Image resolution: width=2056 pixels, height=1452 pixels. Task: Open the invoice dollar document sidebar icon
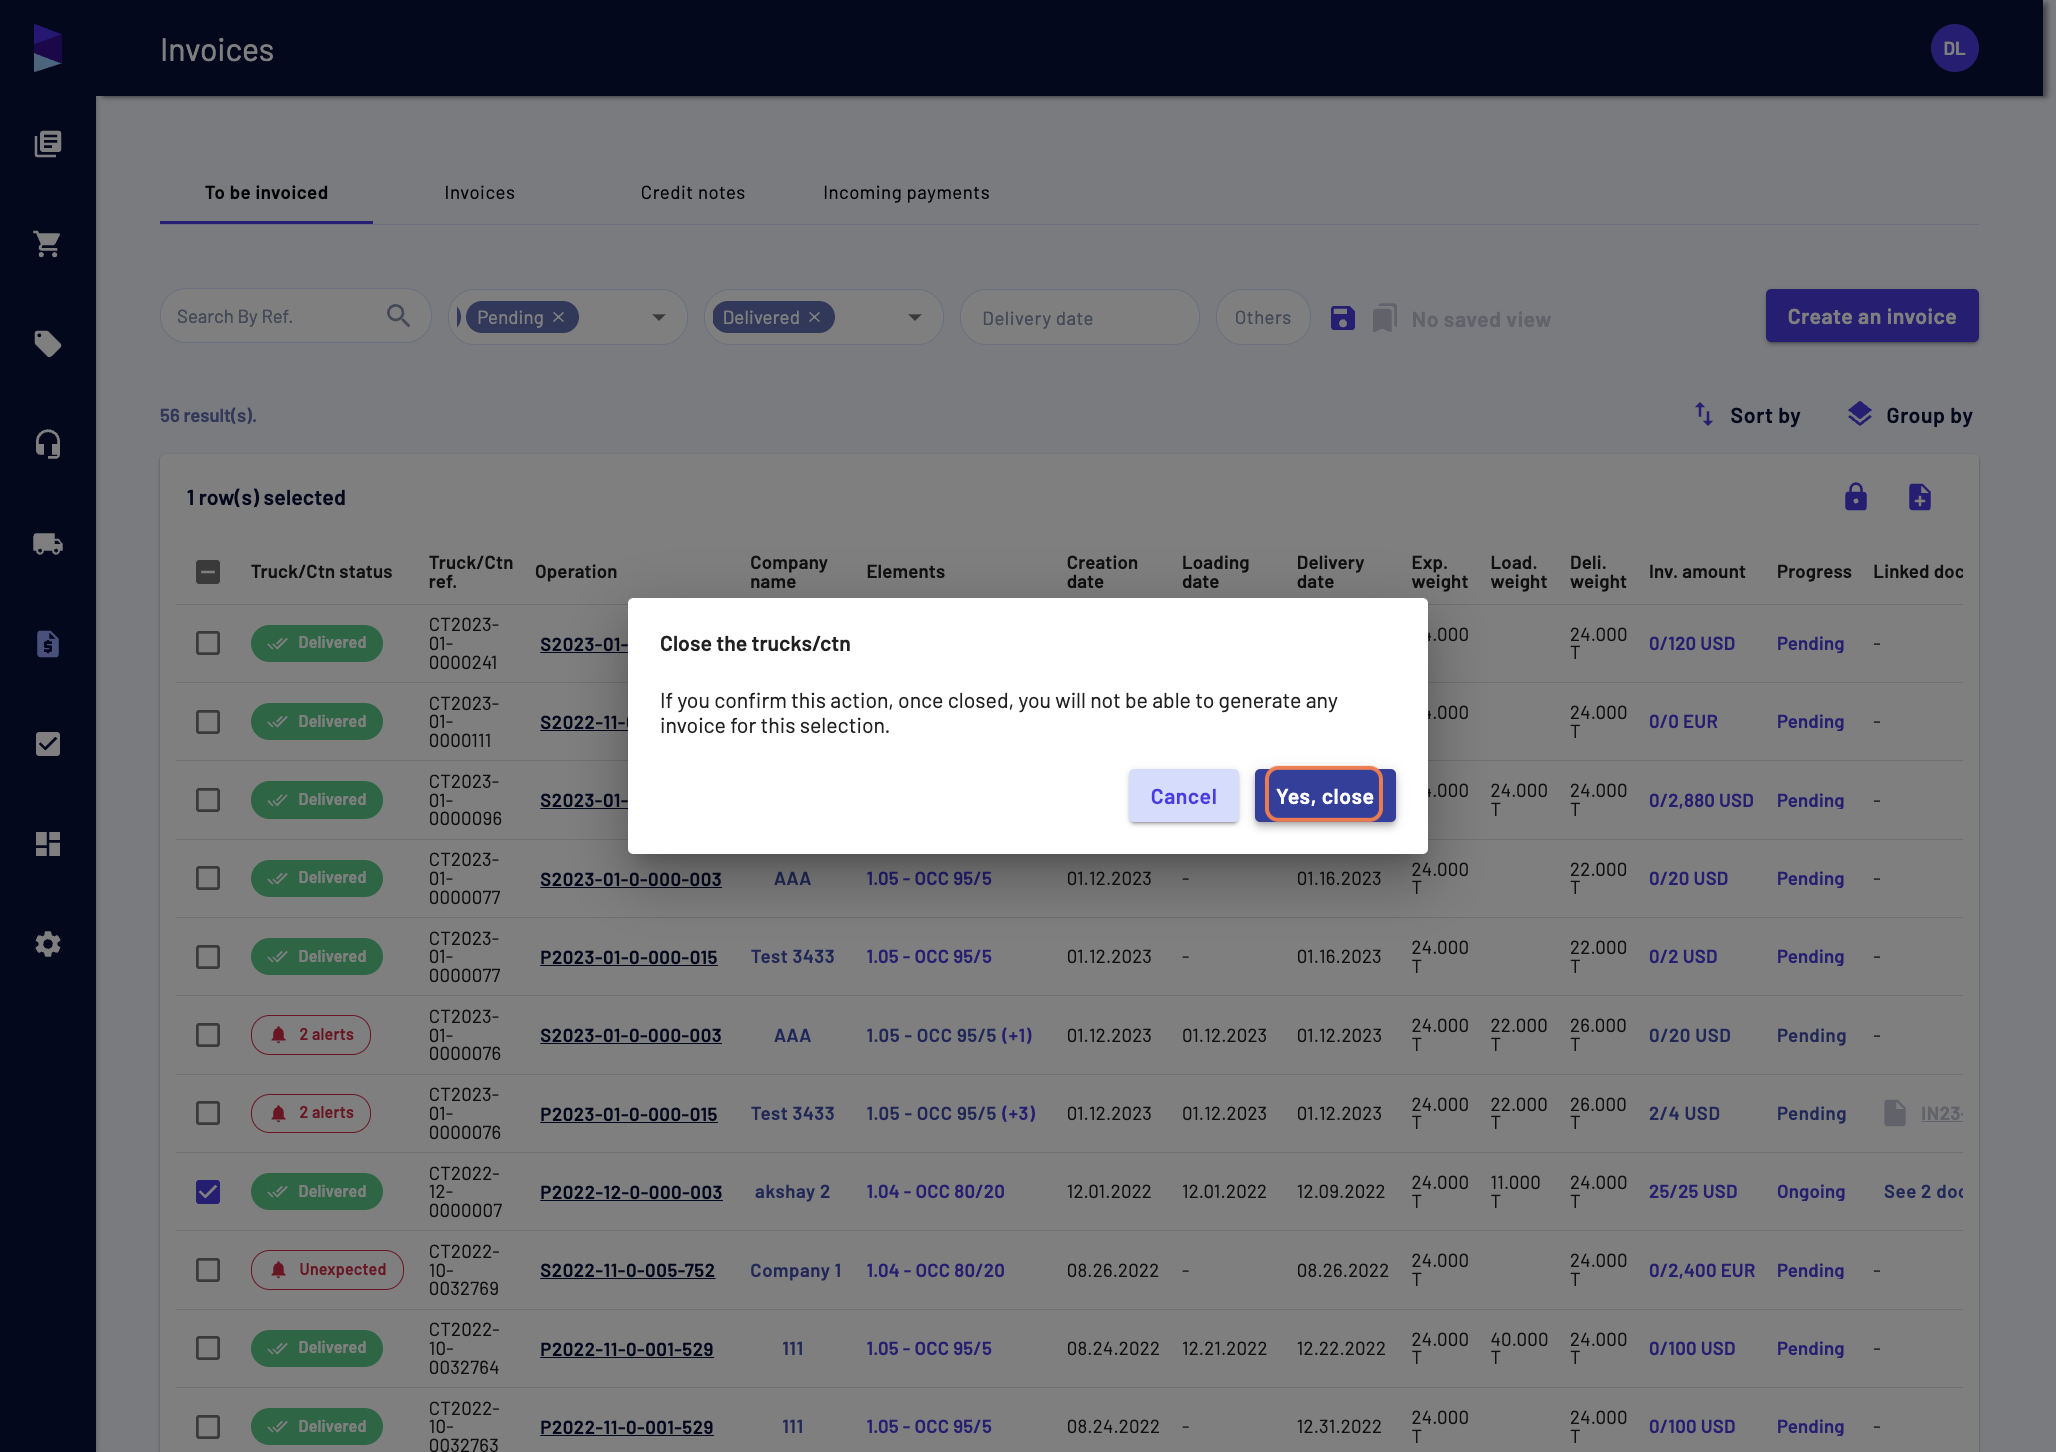point(48,644)
